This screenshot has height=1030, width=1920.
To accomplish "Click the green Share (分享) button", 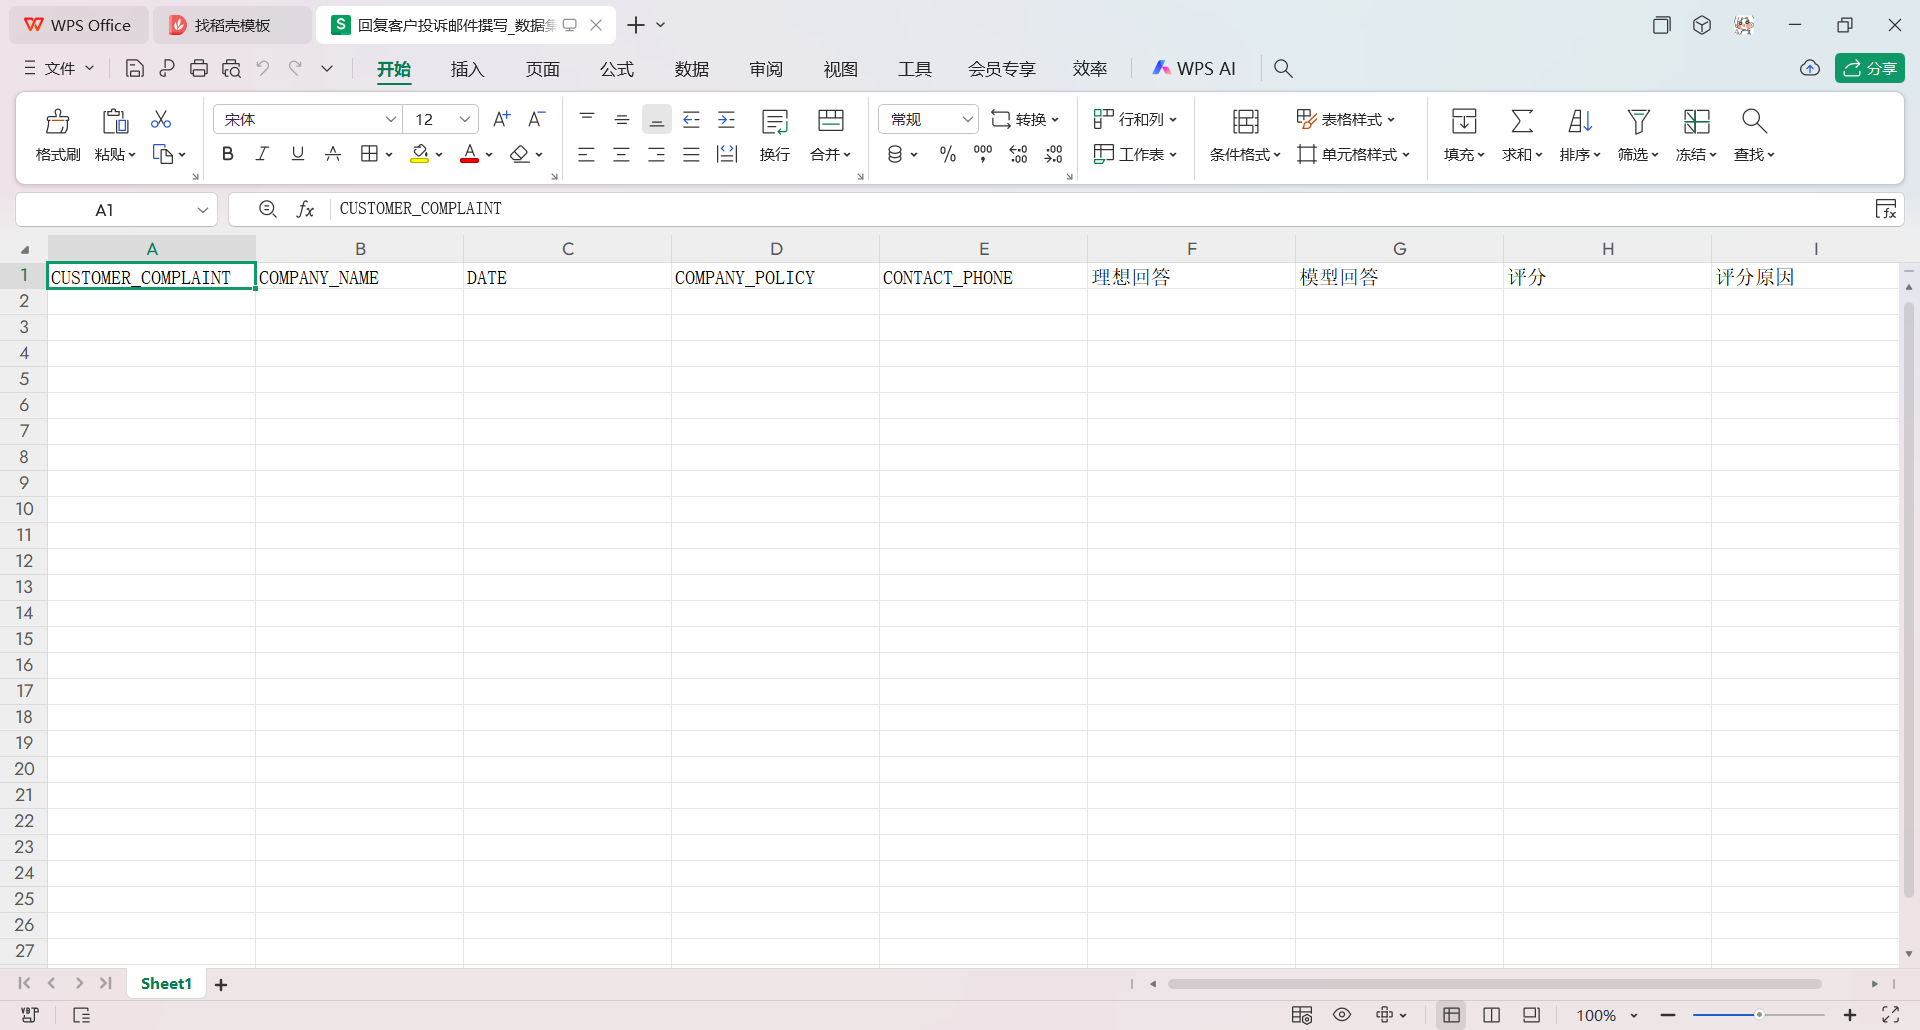I will coord(1869,68).
